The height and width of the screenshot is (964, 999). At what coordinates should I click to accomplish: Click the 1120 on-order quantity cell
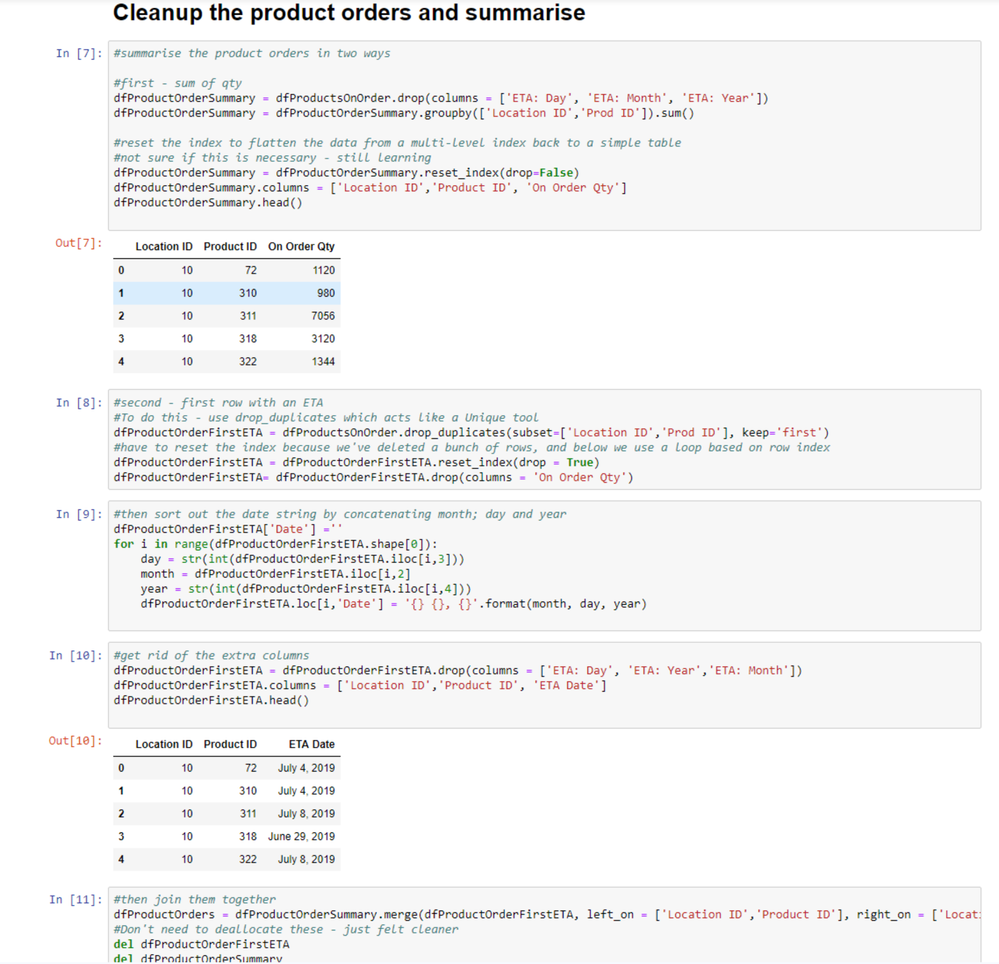point(323,270)
